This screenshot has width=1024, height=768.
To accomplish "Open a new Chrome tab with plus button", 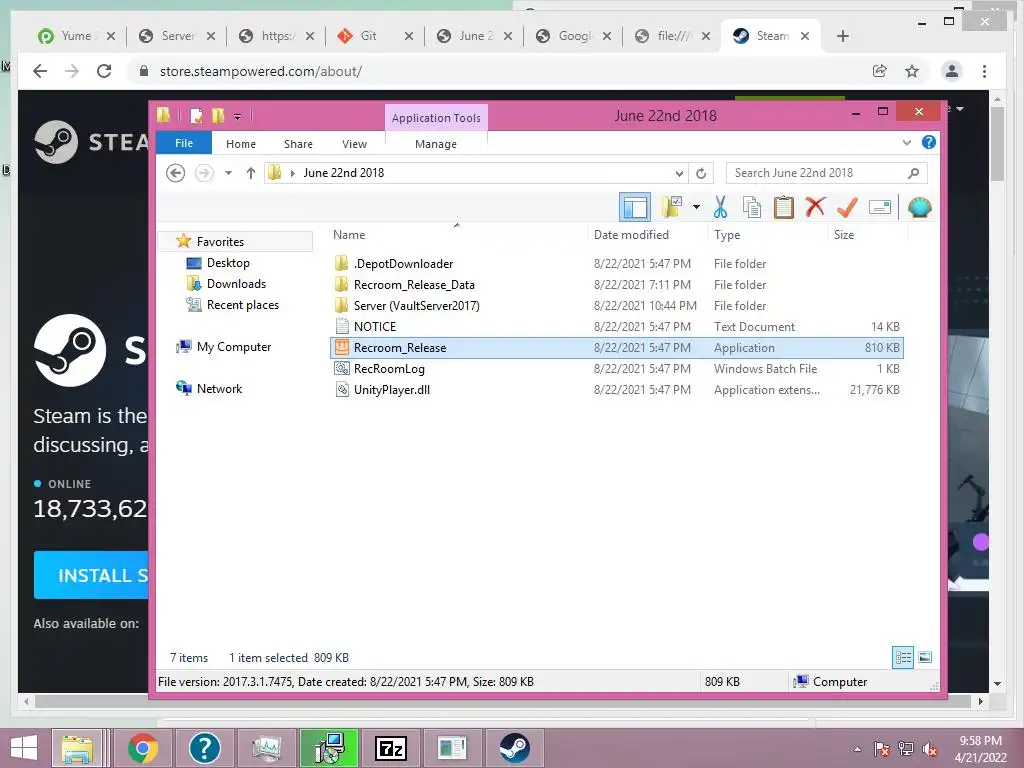I will tap(842, 36).
